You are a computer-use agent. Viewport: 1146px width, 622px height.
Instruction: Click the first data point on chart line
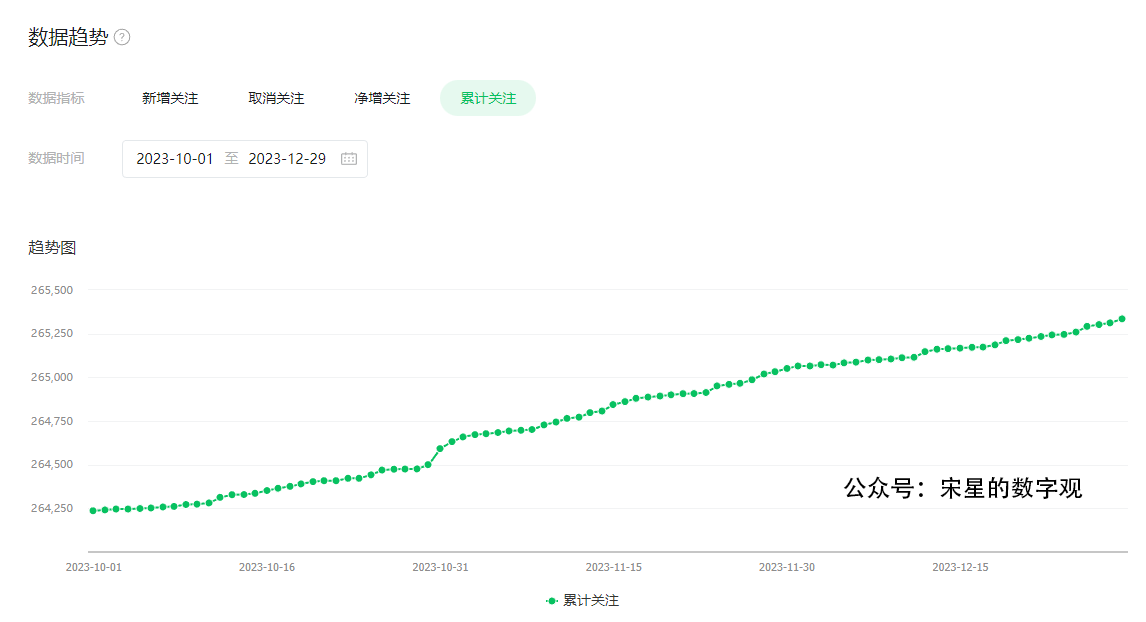tap(93, 511)
